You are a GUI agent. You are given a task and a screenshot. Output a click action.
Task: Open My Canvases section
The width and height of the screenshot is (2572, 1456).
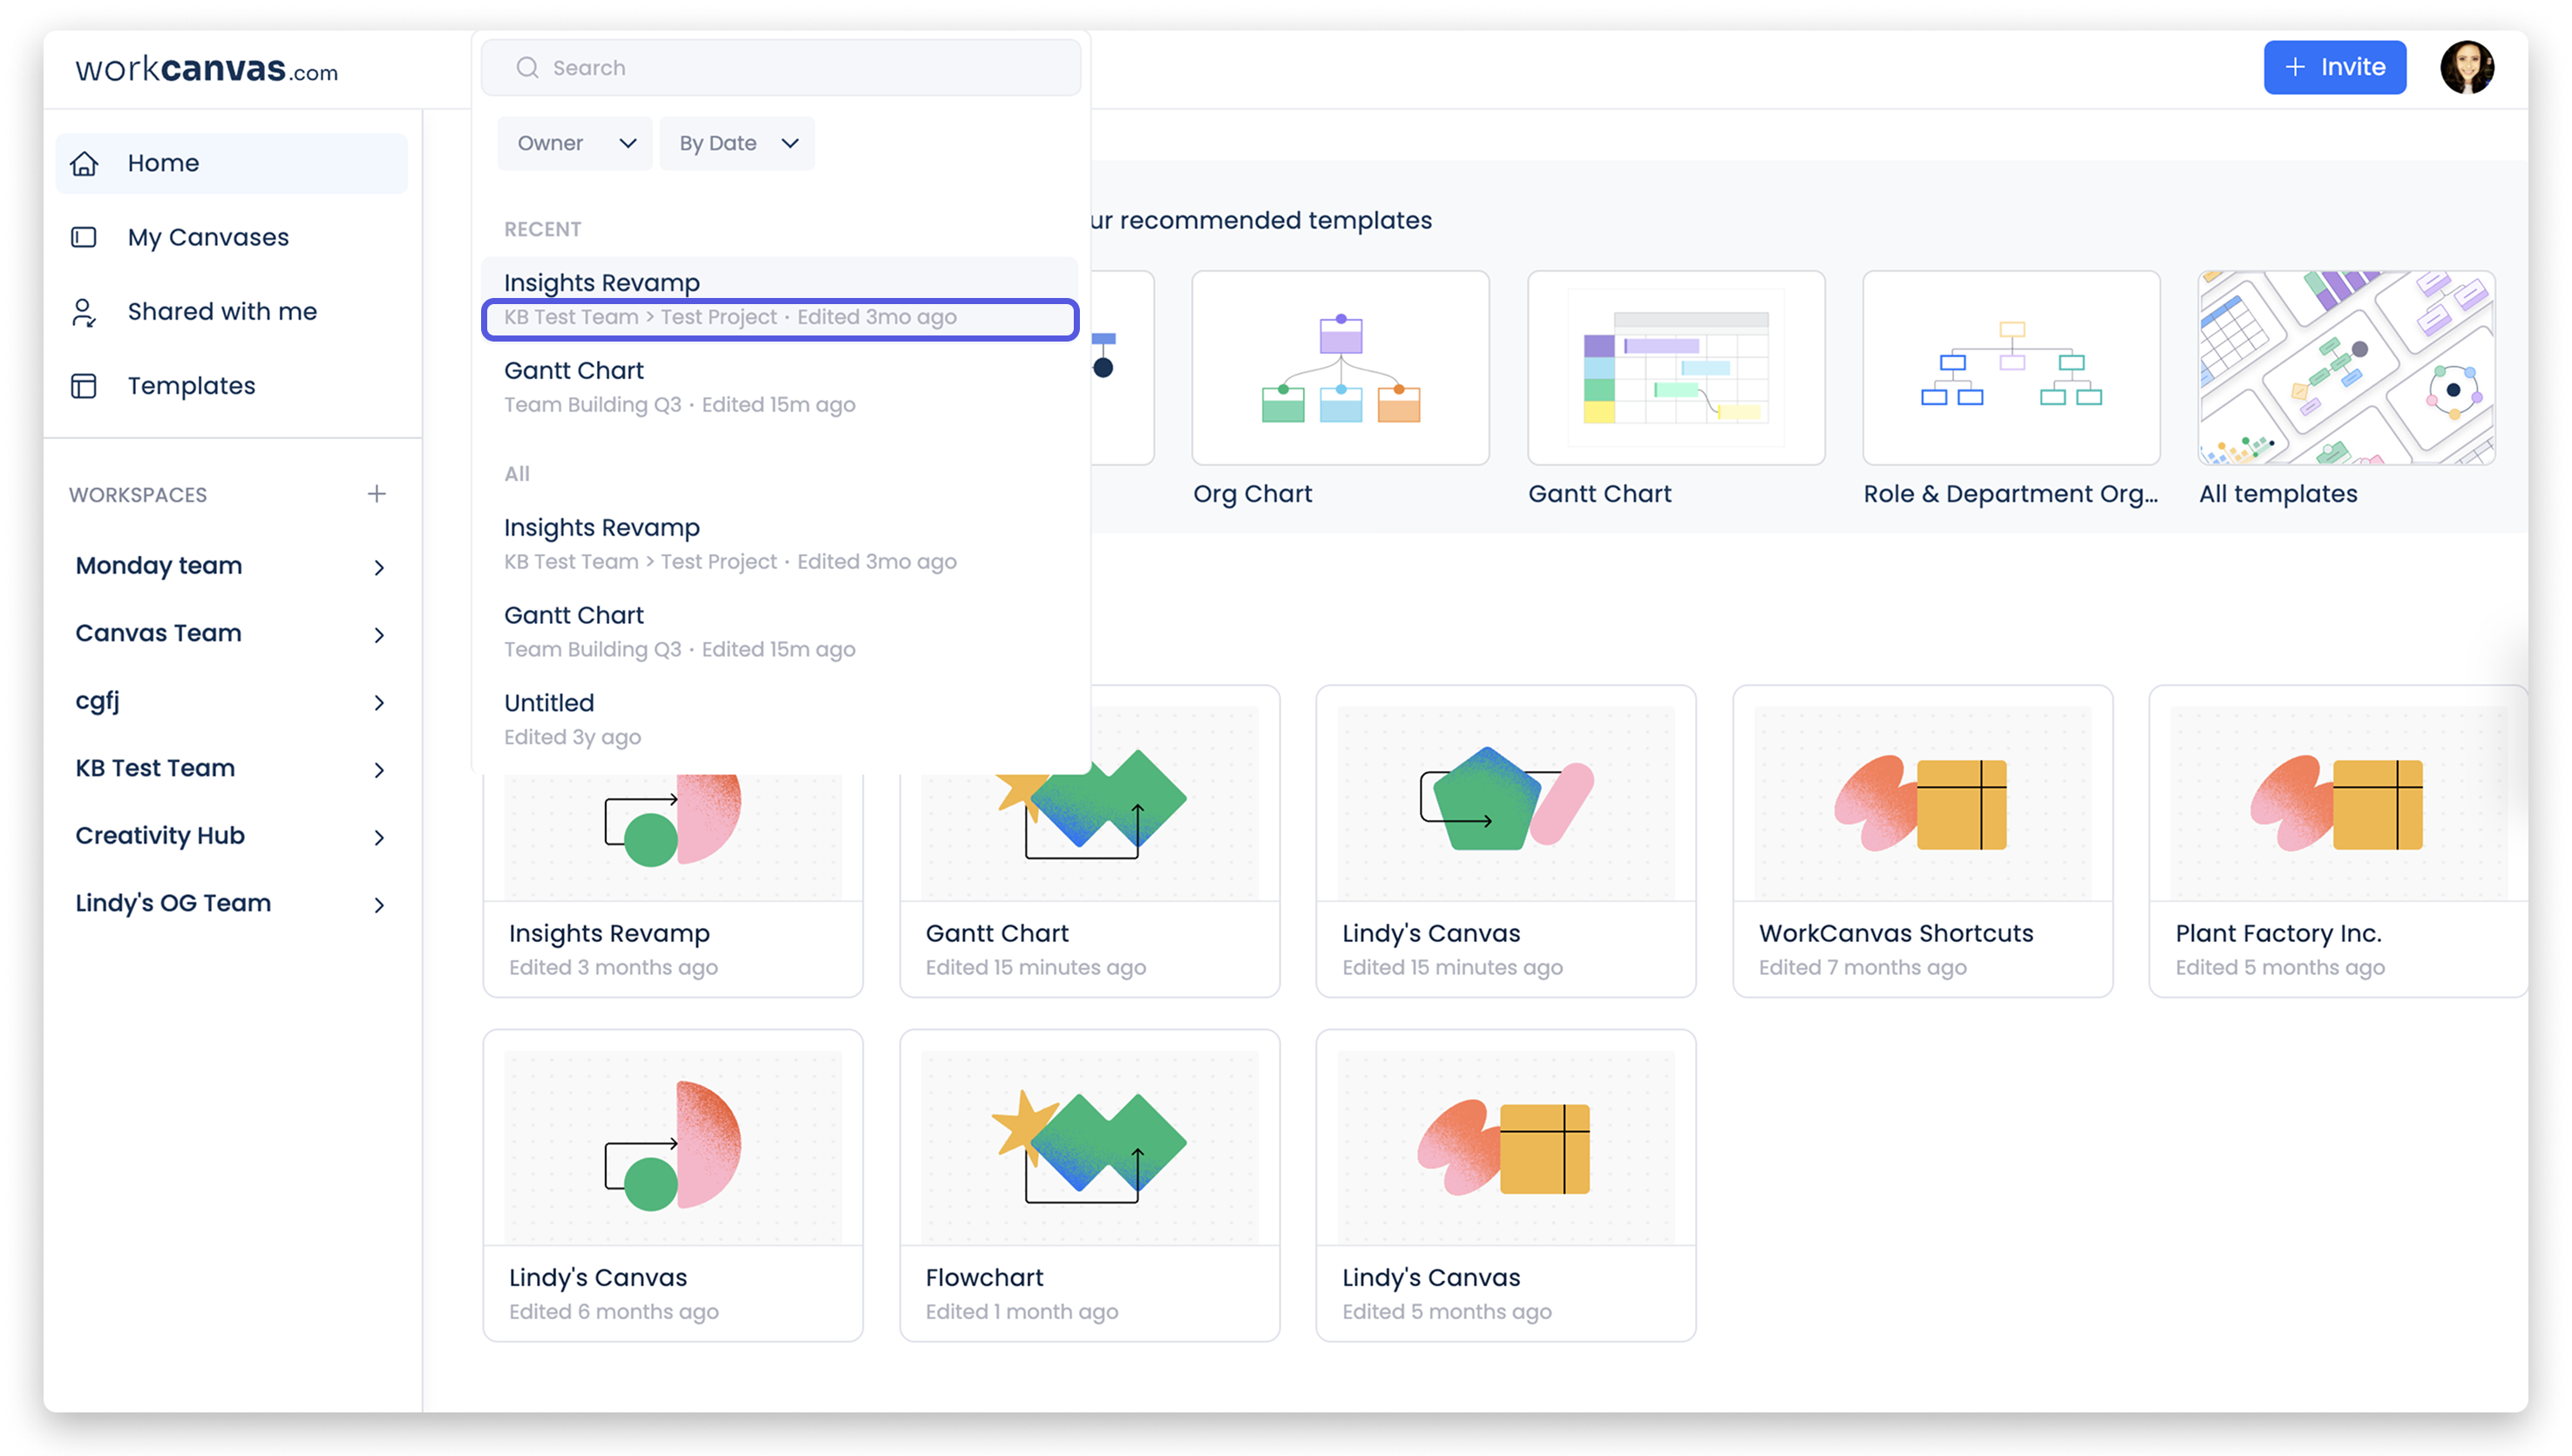pyautogui.click(x=231, y=237)
